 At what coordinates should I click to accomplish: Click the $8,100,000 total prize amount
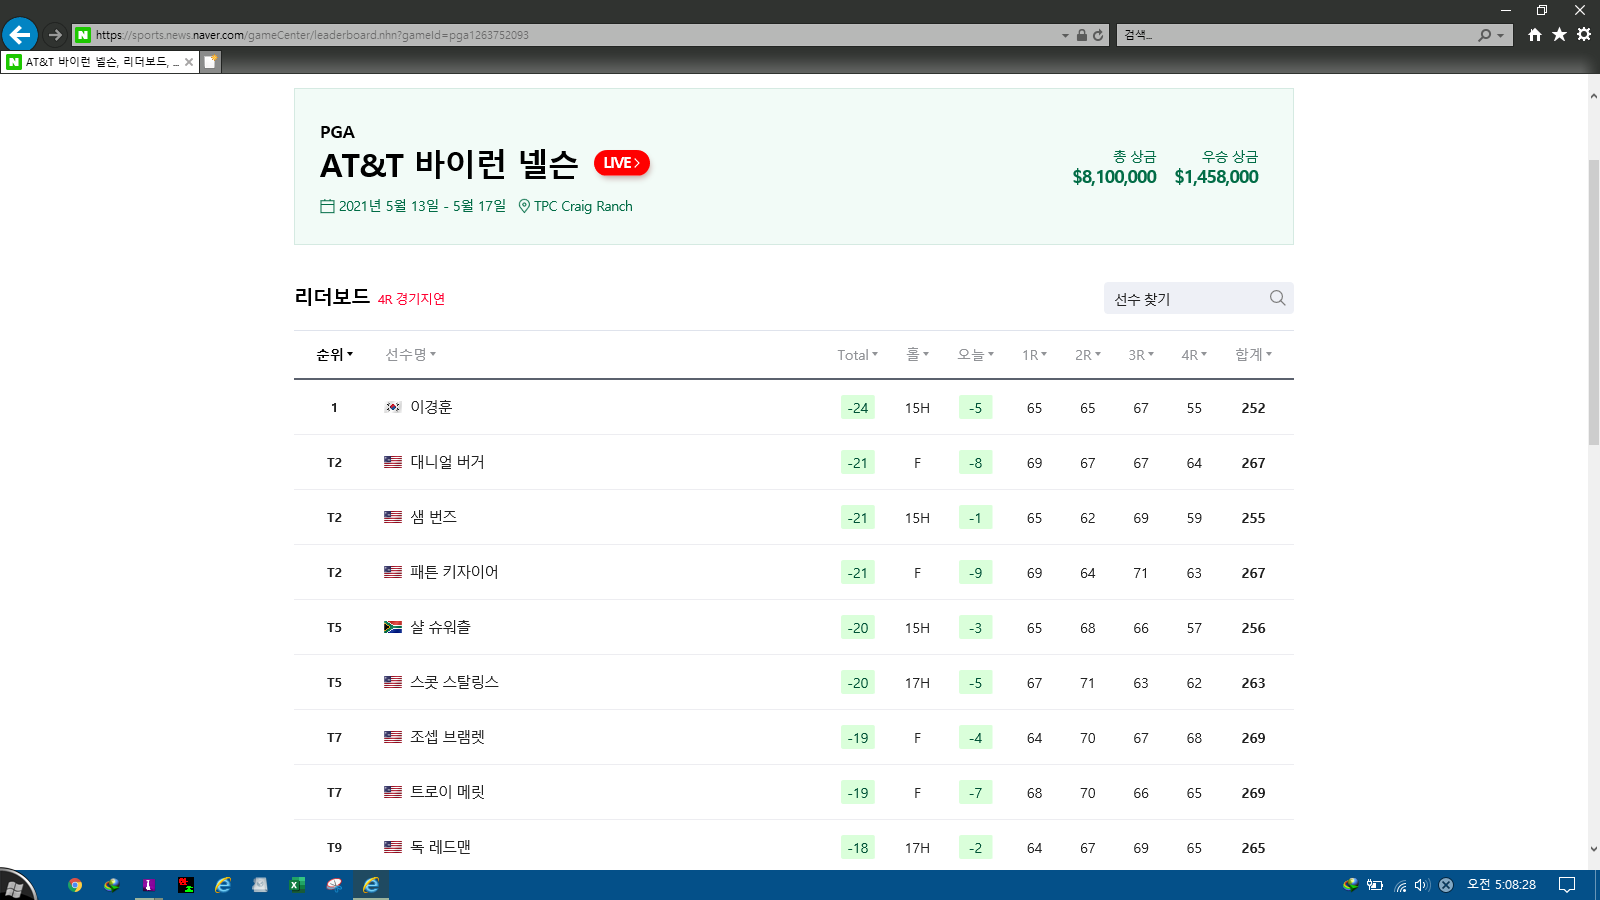(1114, 177)
